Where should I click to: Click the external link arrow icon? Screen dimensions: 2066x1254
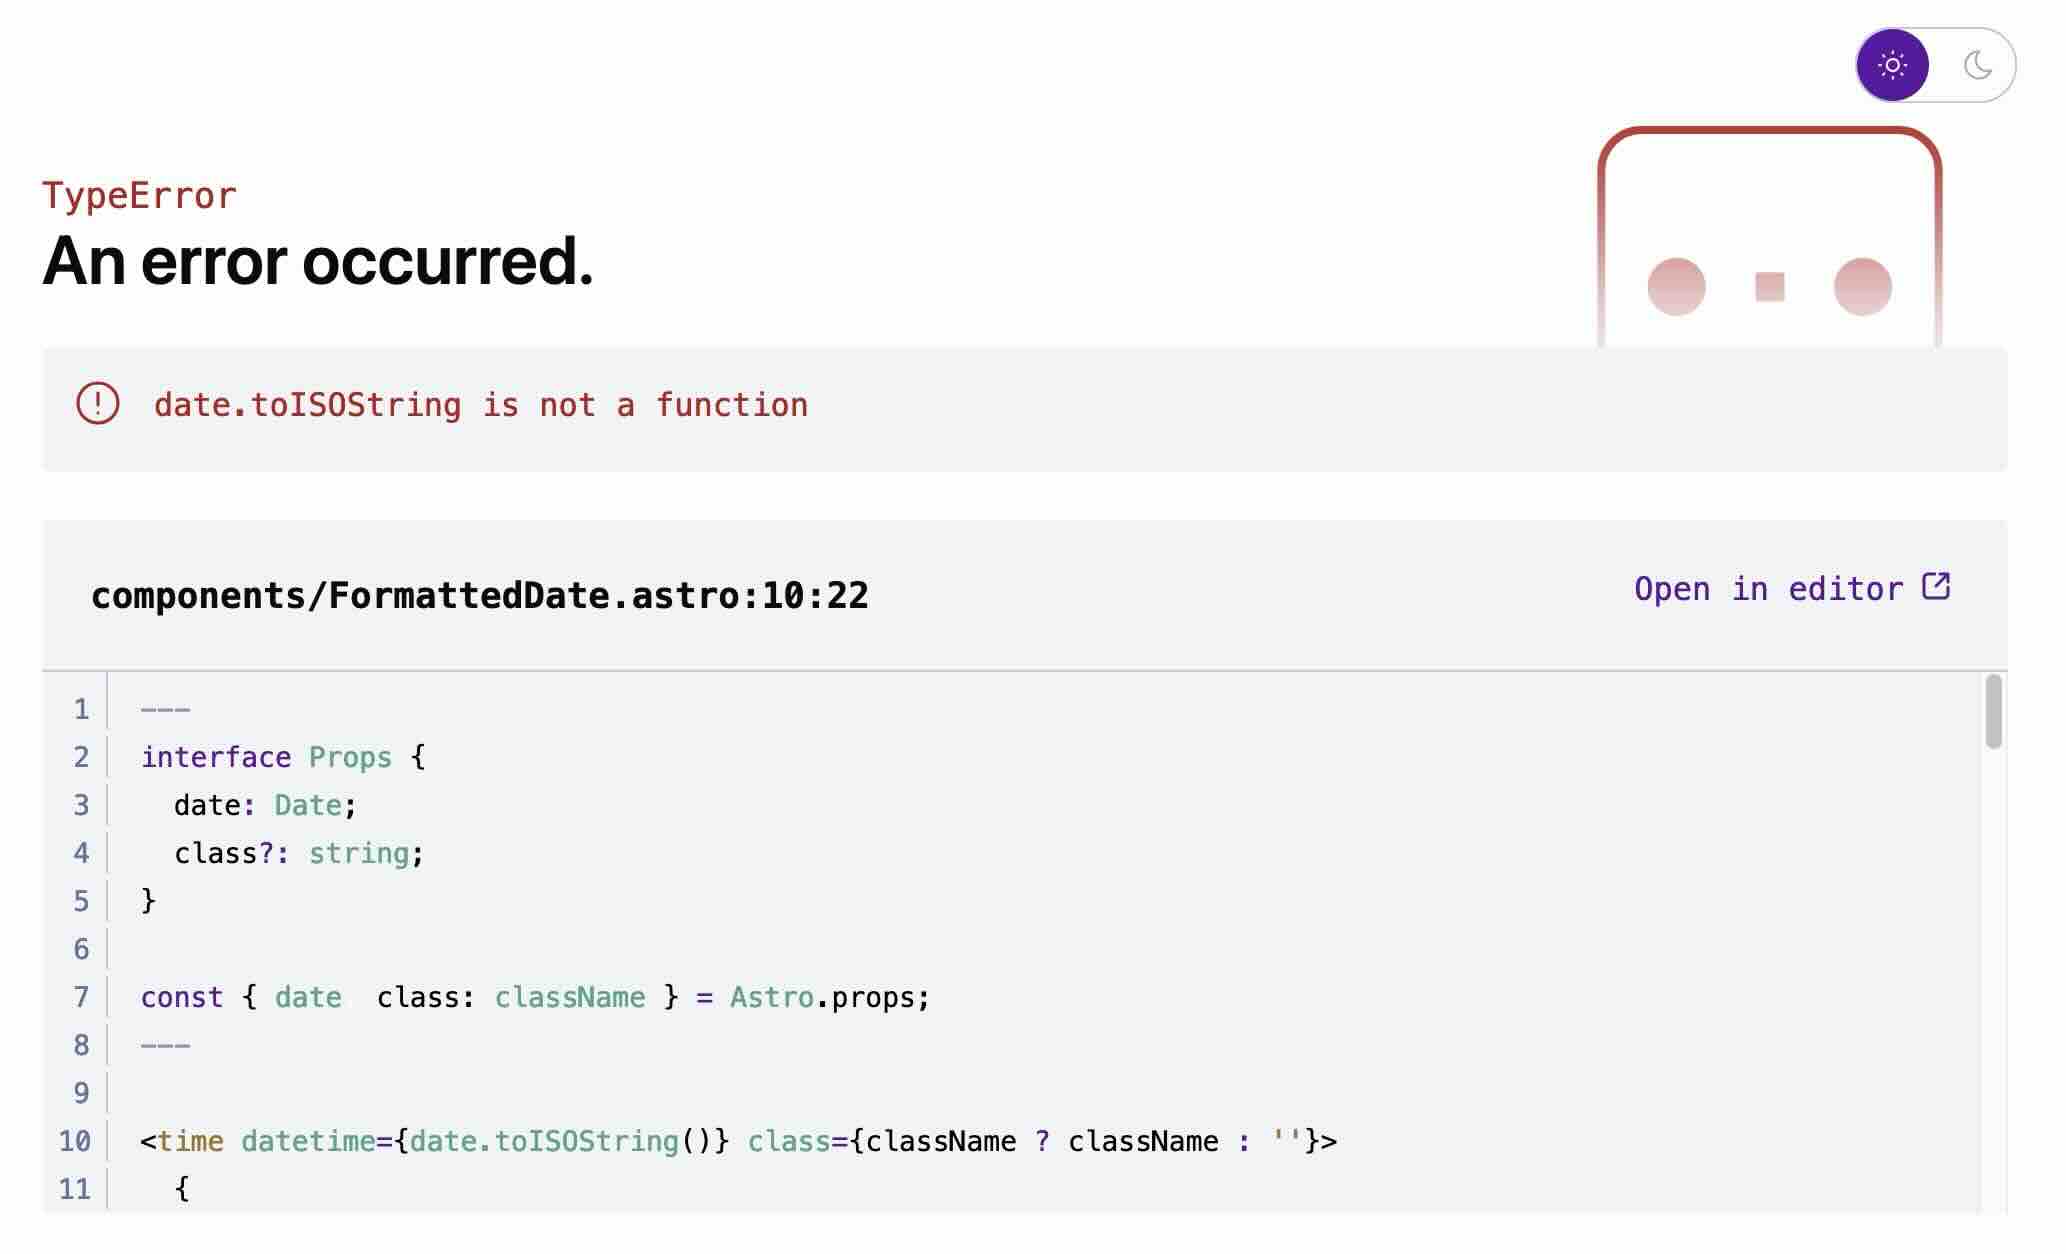point(1937,587)
